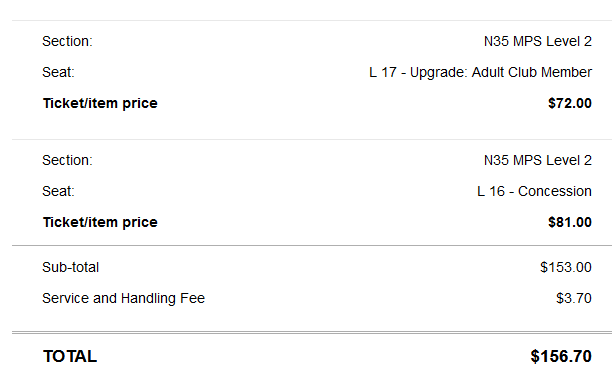Image resolution: width=612 pixels, height=370 pixels.
Task: Click the second Section label
Action: 67,160
